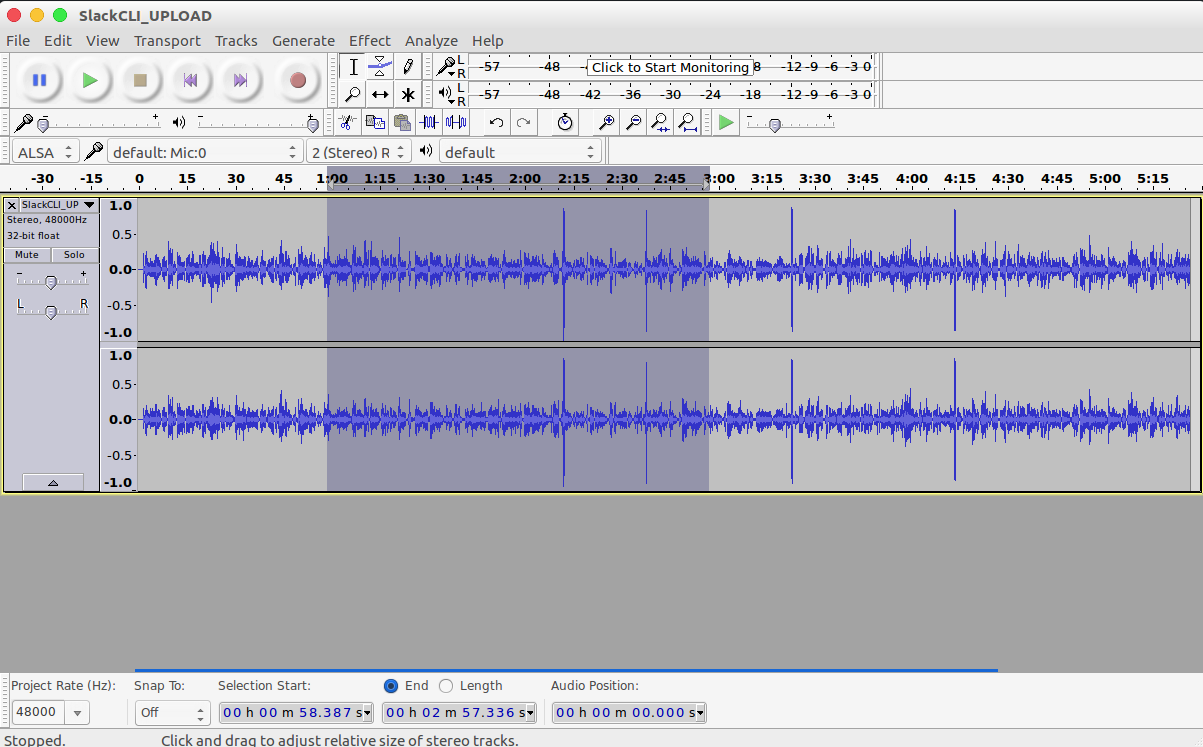The height and width of the screenshot is (747, 1203).
Task: Open the Effect menu
Action: 369,41
